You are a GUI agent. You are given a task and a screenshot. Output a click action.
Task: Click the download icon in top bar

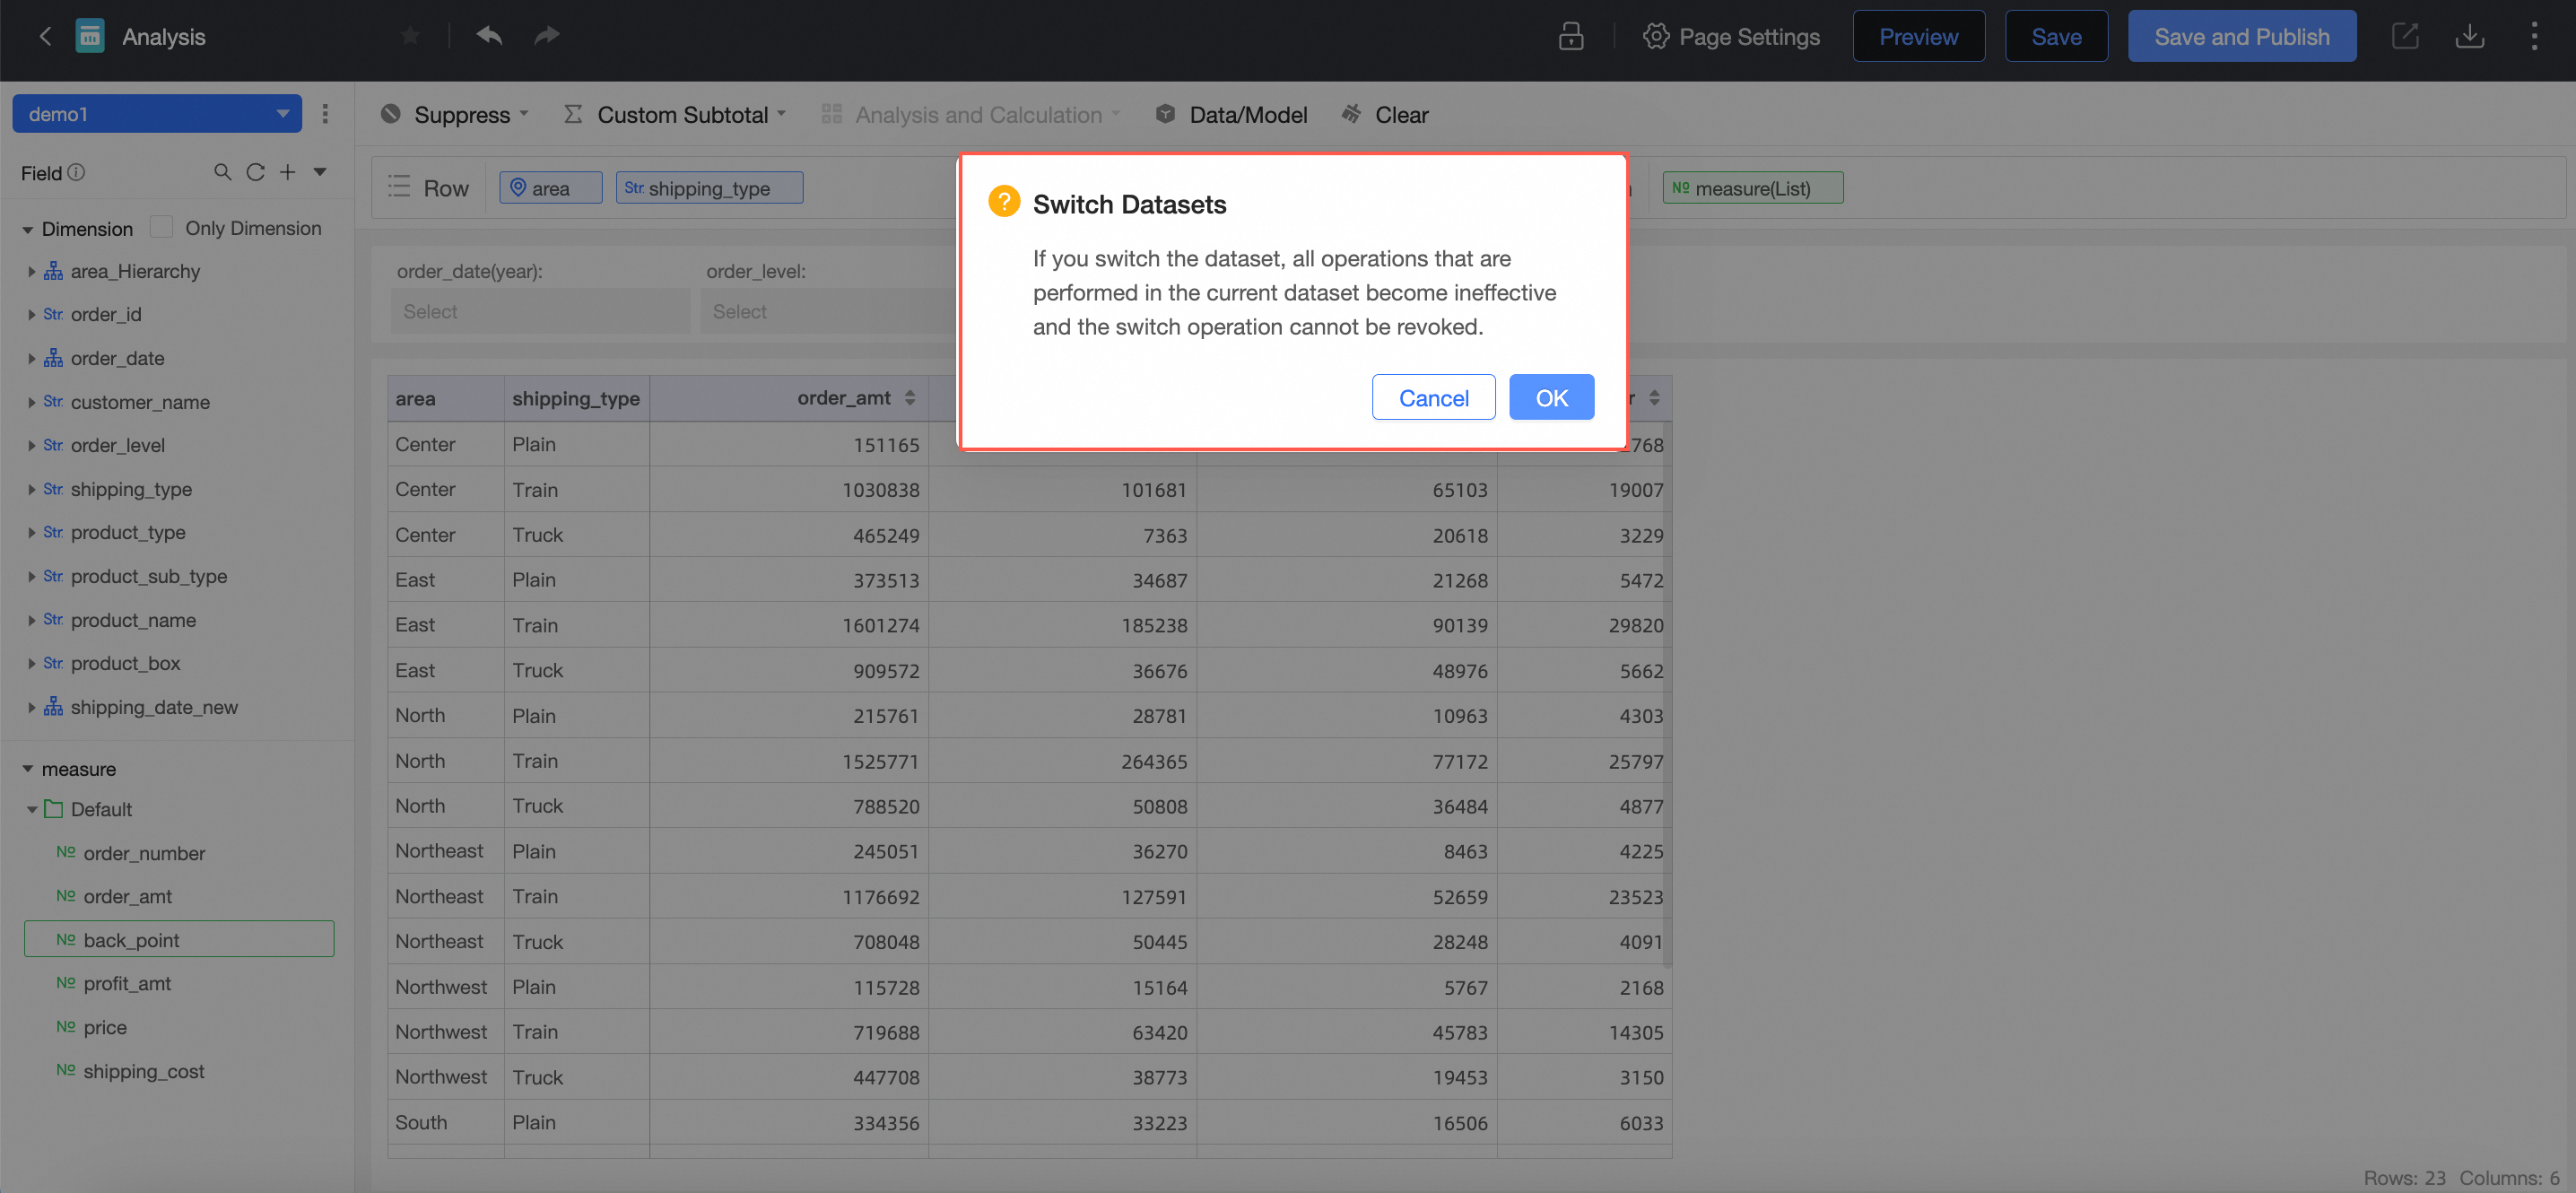[2469, 36]
